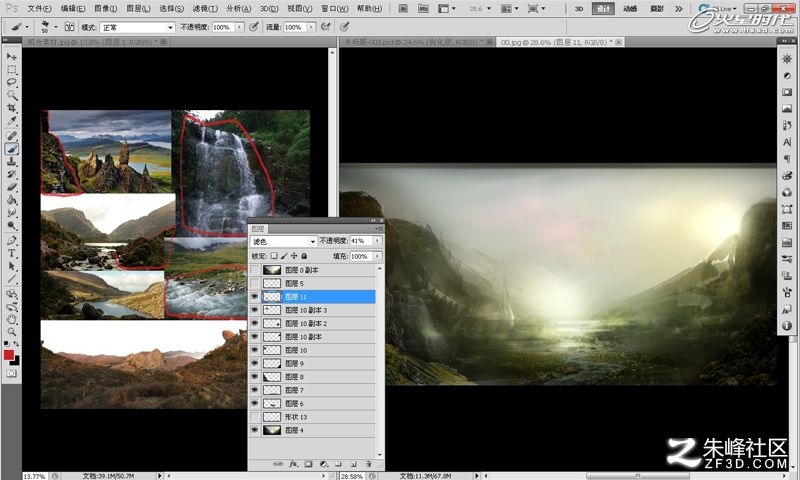Select the Pen tool
The image size is (800, 480).
[x=12, y=240]
